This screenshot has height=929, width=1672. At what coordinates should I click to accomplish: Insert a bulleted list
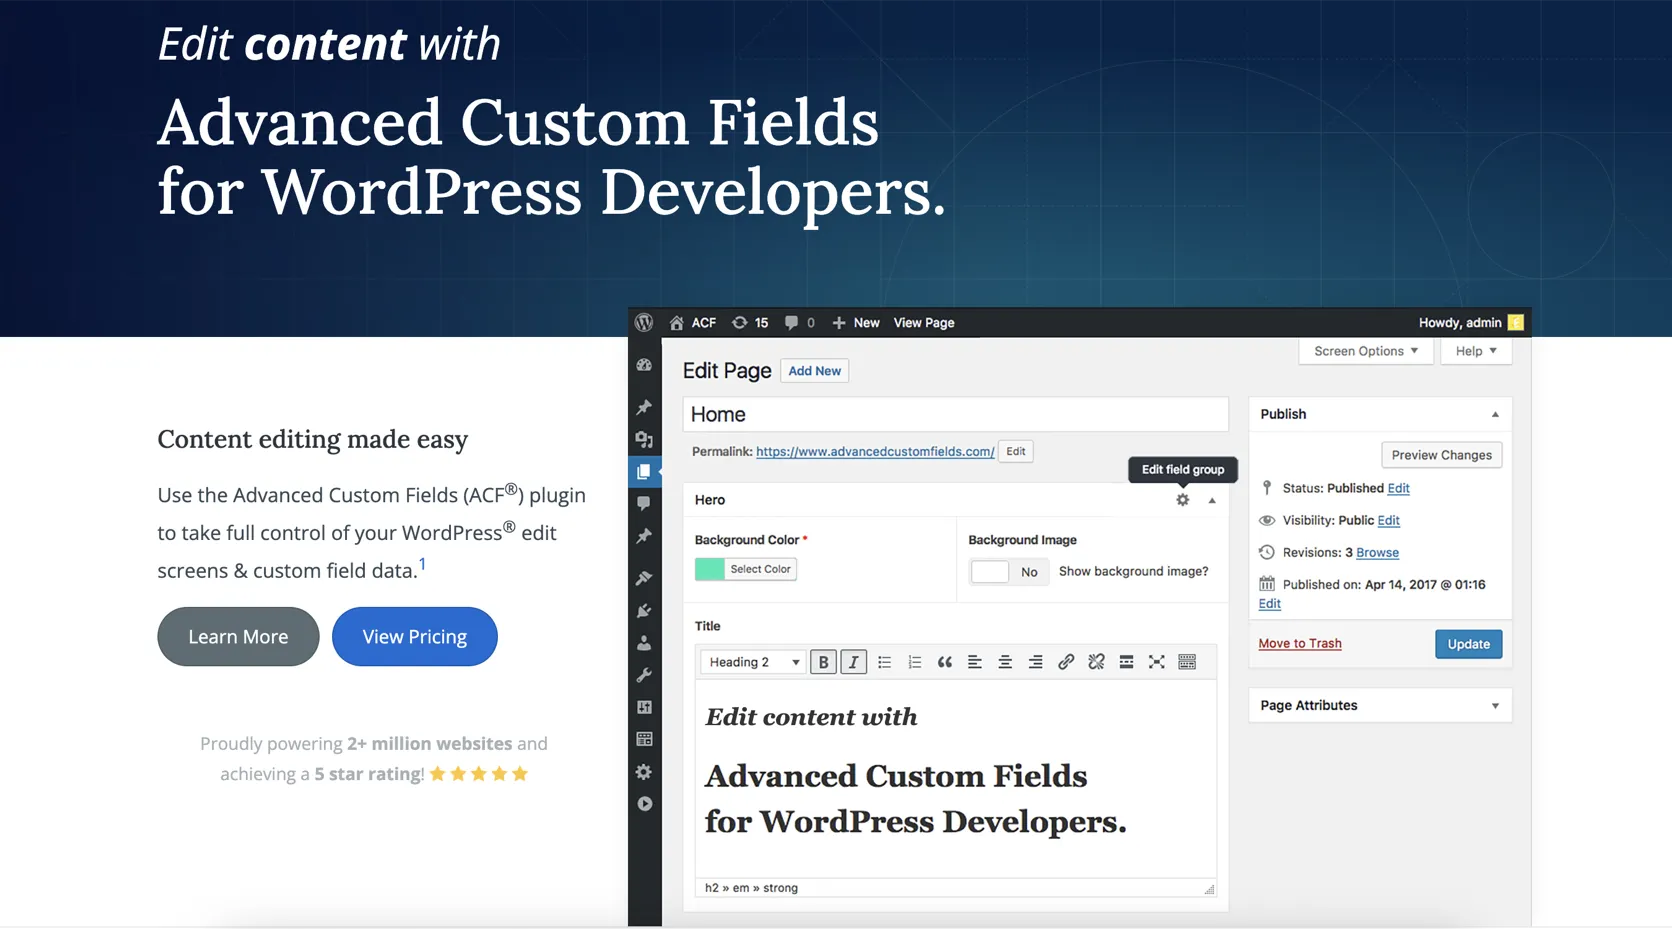pyautogui.click(x=884, y=662)
